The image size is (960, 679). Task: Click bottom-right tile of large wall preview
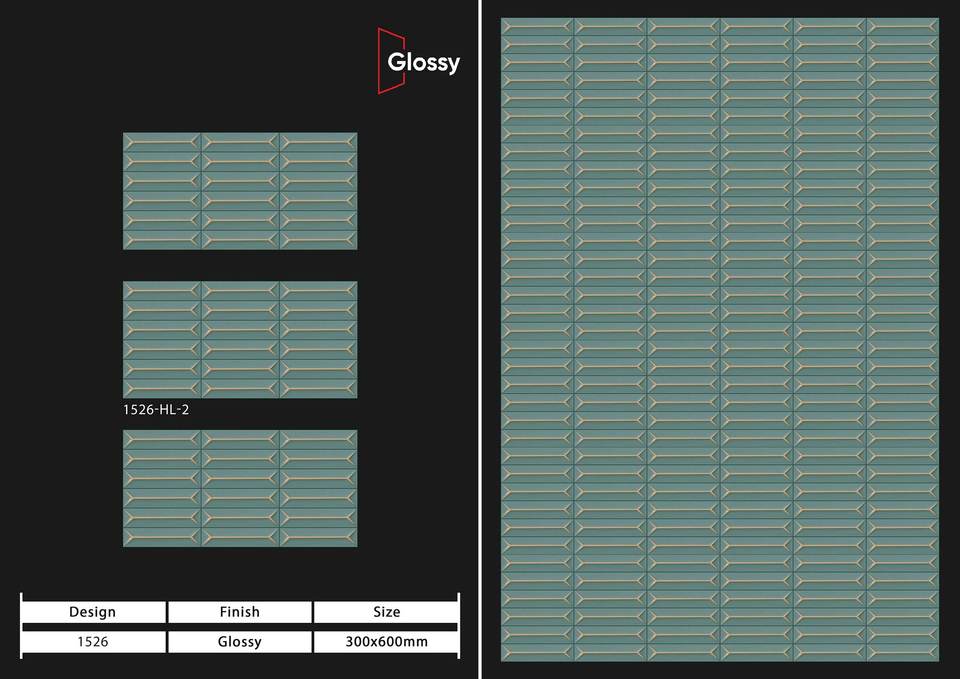click(902, 652)
